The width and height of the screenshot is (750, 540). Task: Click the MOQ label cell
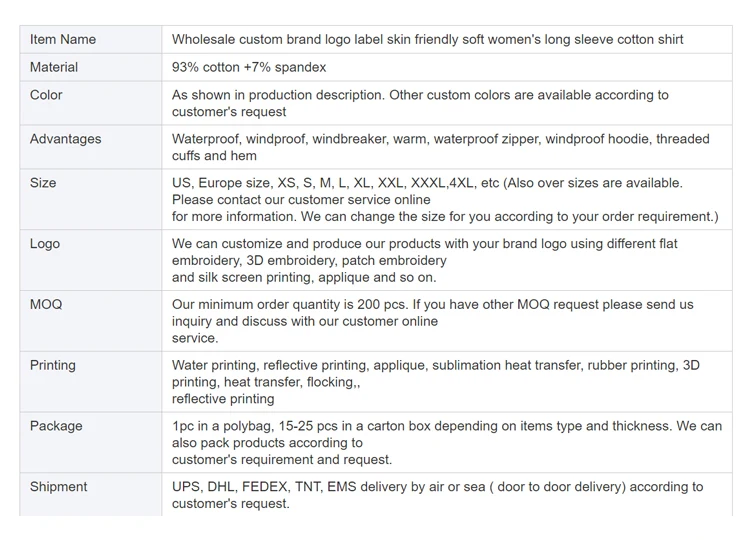[46, 304]
